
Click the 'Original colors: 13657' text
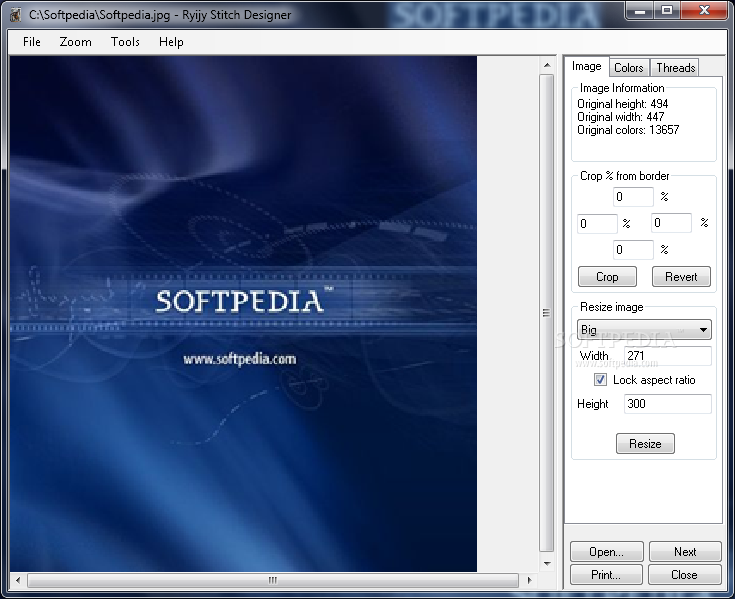pyautogui.click(x=628, y=130)
